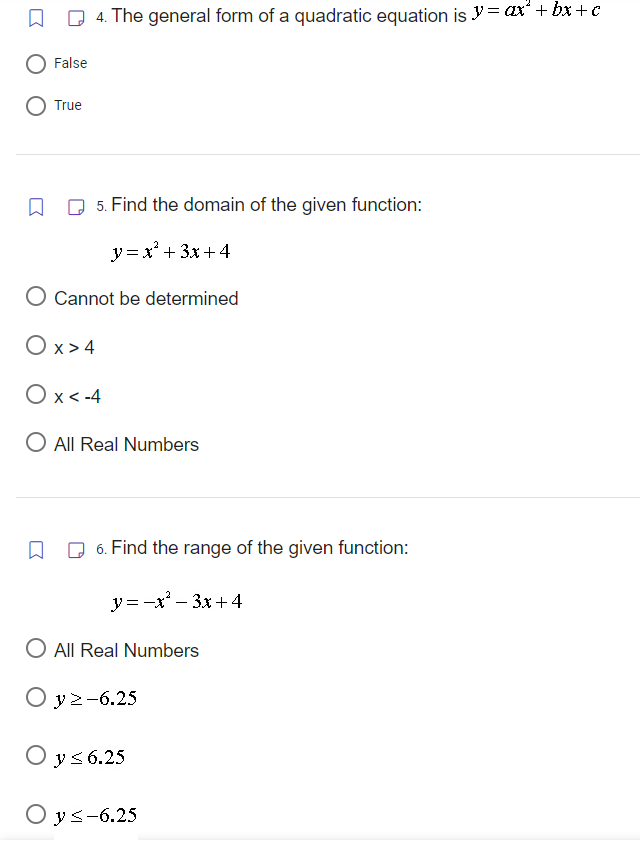Select 'y ≤ 6.25' for the range
Screen dimensions: 640x843
(35, 756)
